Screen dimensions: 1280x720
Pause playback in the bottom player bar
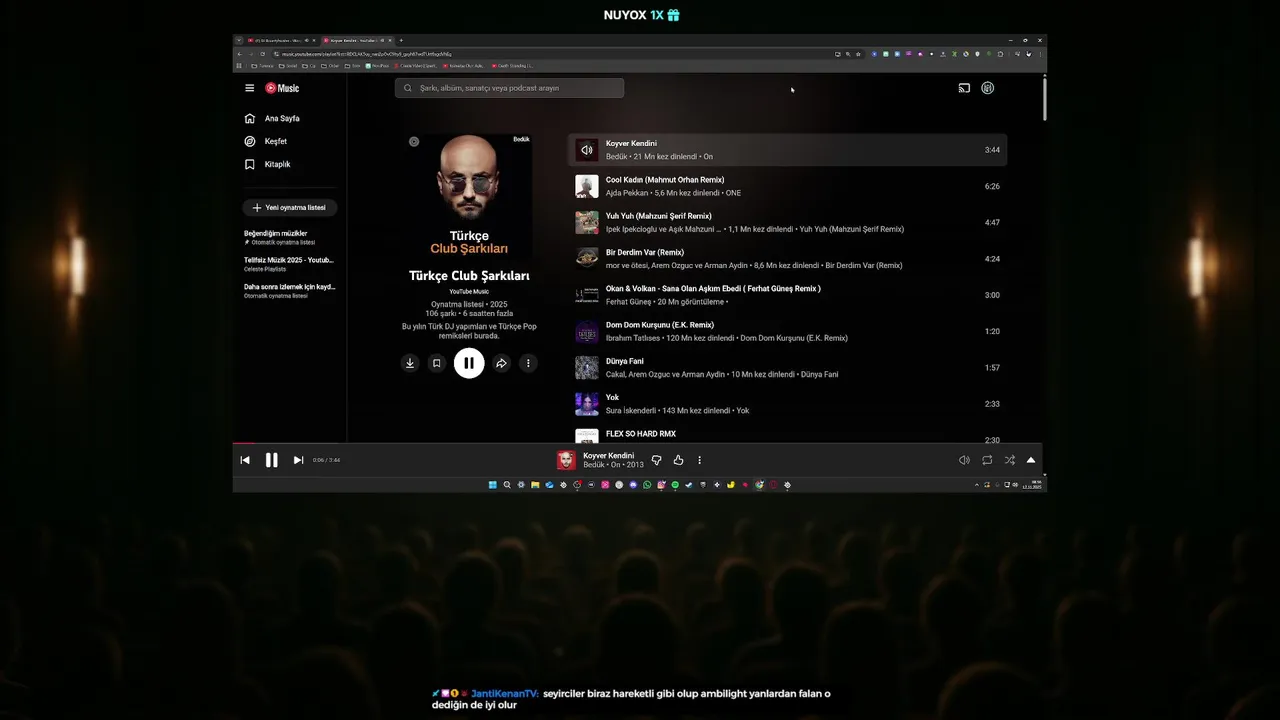point(271,460)
